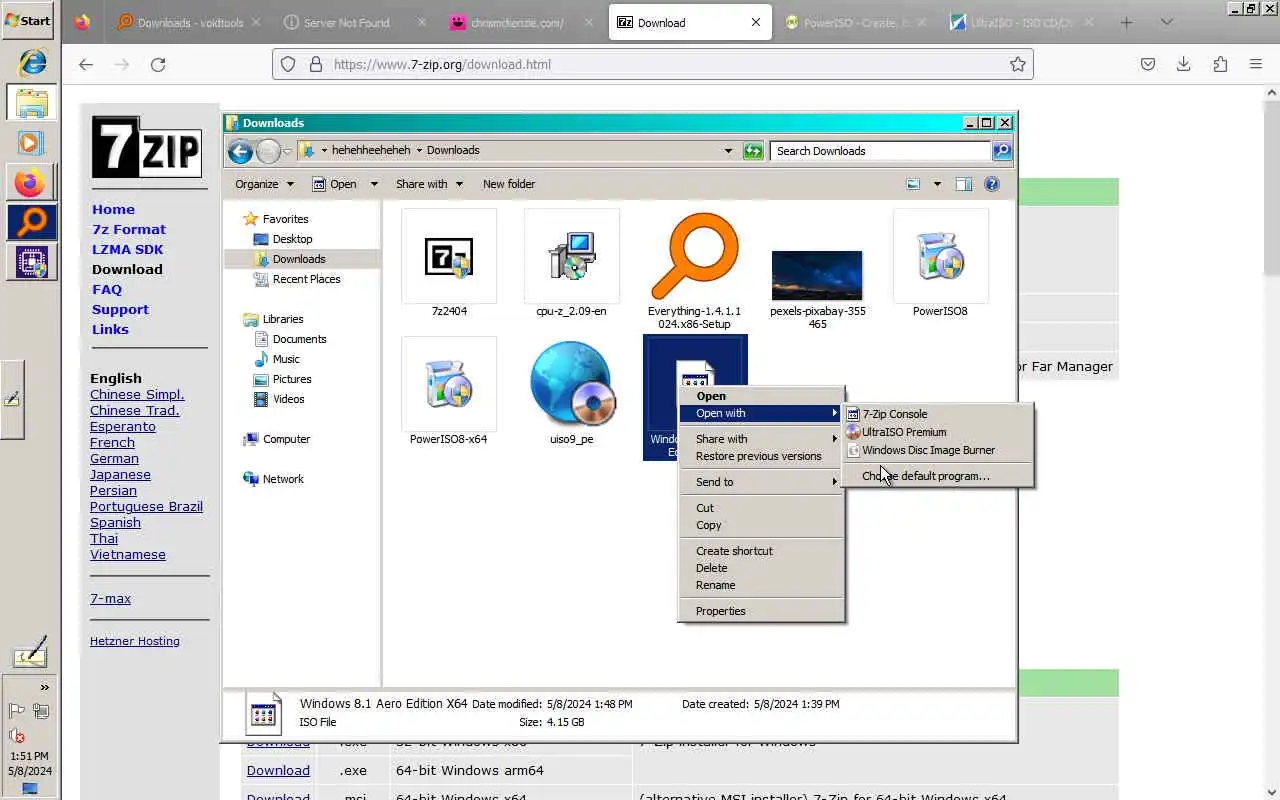Screen dimensions: 1280x800
Task: Open the Chinese Simpl. language link
Action: click(137, 394)
